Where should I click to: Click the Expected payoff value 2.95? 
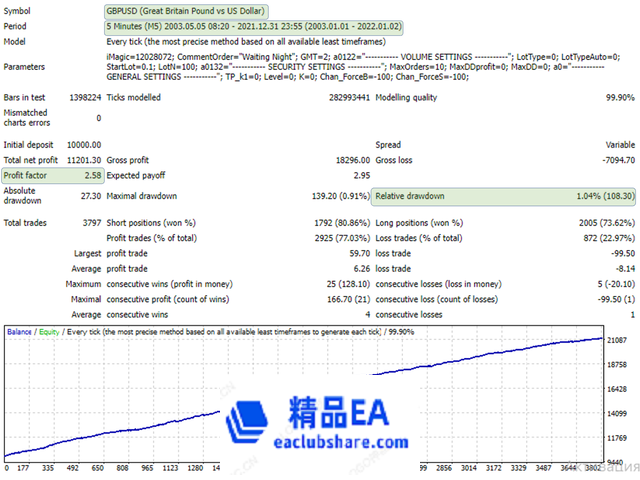361,175
